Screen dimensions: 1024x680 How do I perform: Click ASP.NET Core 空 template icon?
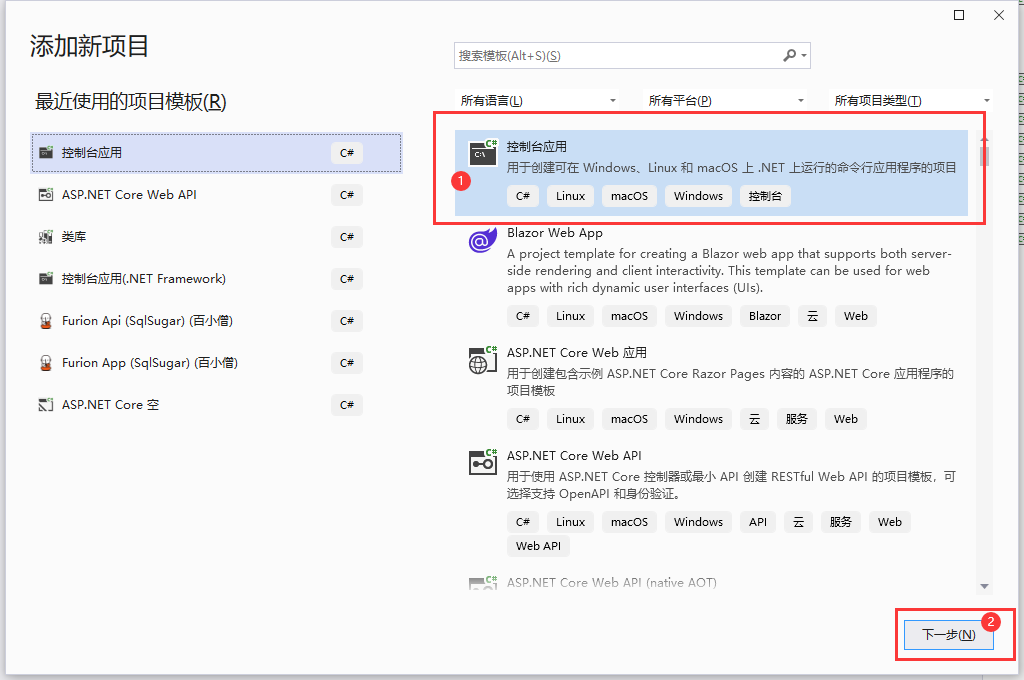pyautogui.click(x=46, y=405)
